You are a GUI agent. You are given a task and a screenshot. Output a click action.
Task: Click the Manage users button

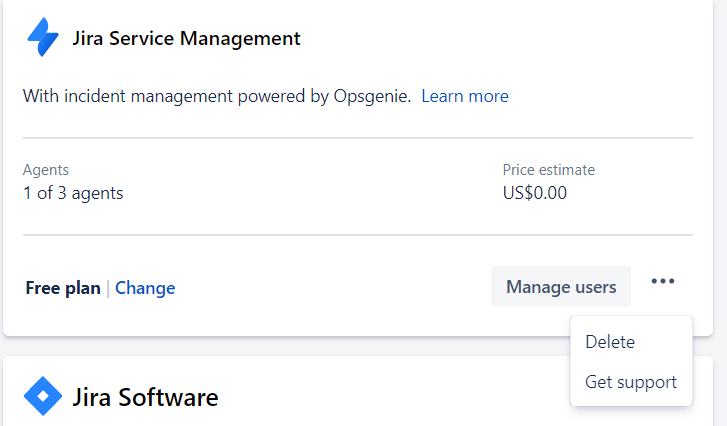[x=561, y=286]
